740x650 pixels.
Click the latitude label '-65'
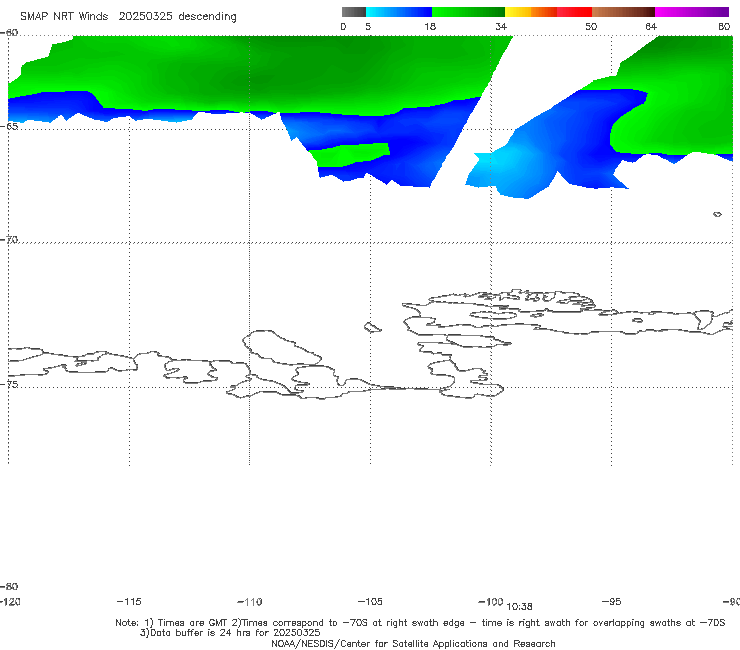(9, 127)
